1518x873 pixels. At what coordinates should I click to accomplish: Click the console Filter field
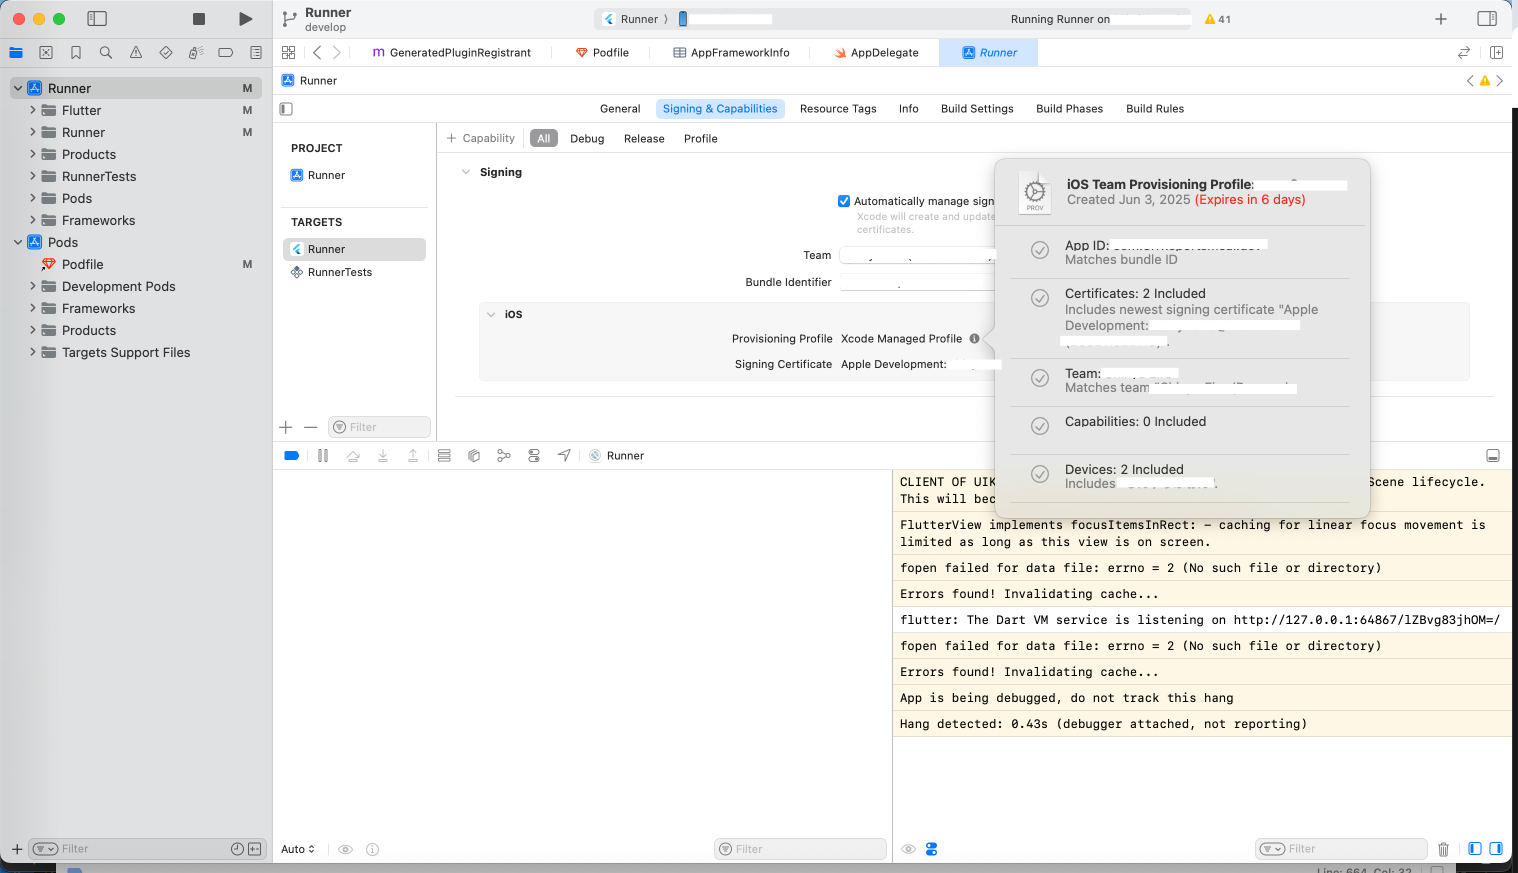(x=1341, y=849)
